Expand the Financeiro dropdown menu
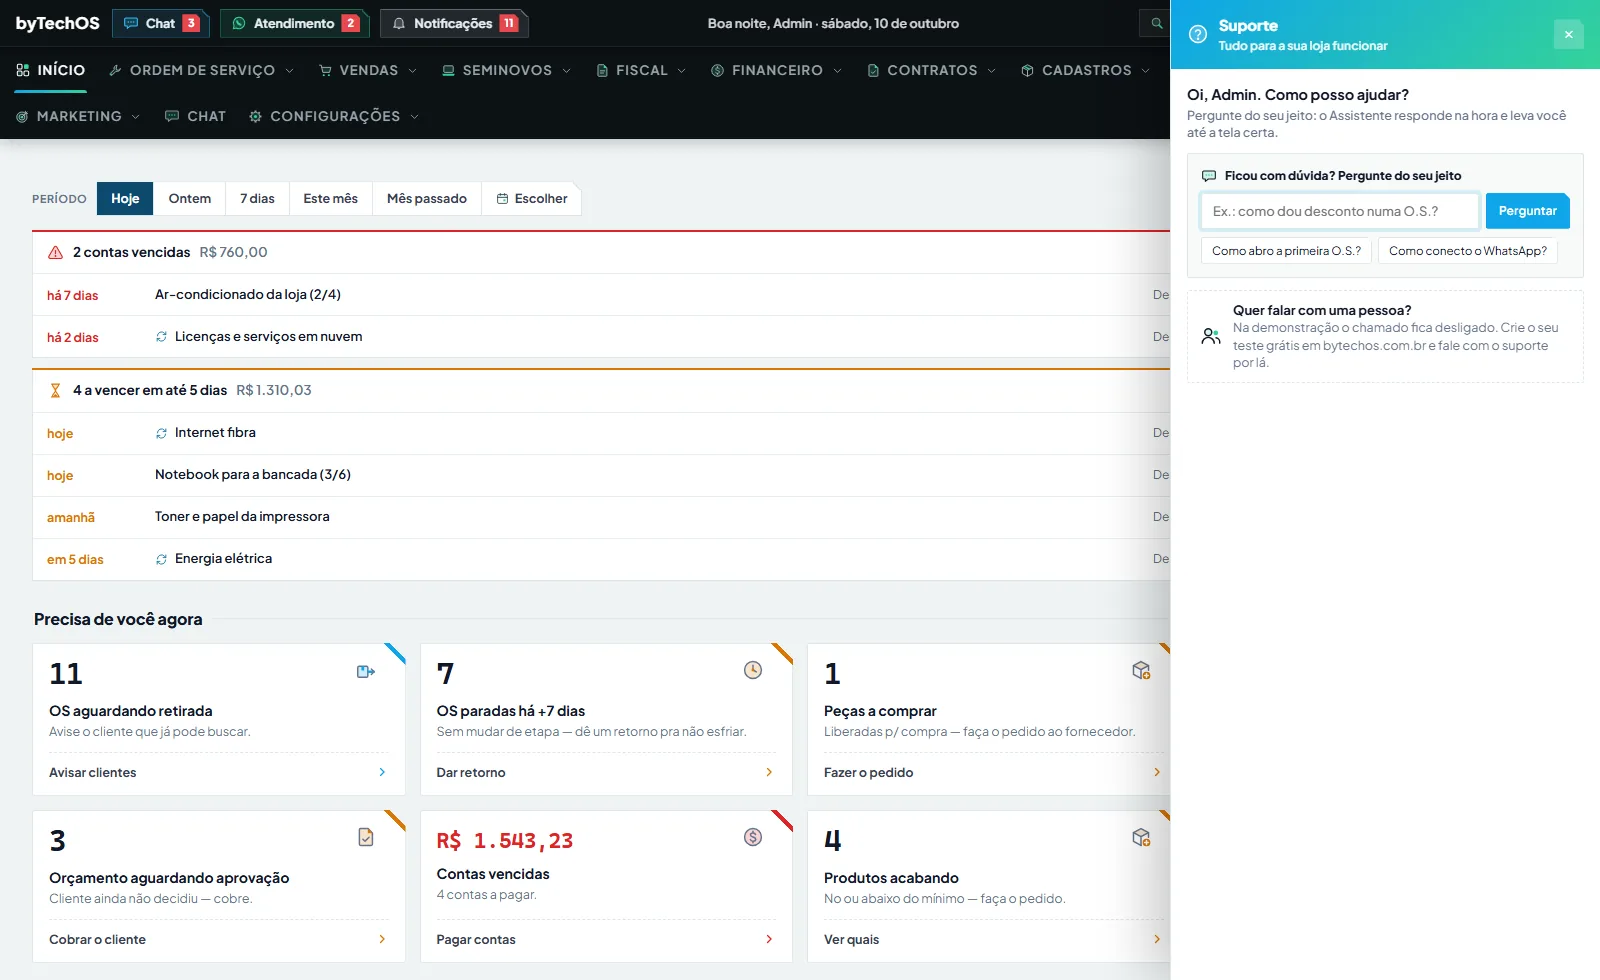The image size is (1600, 980). click(776, 70)
